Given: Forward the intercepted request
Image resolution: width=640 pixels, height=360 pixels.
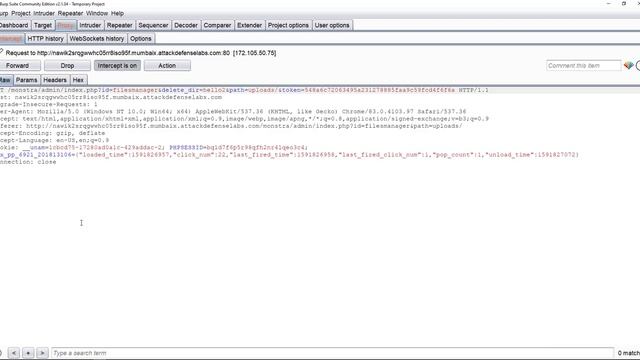Looking at the screenshot, I should [x=18, y=66].
